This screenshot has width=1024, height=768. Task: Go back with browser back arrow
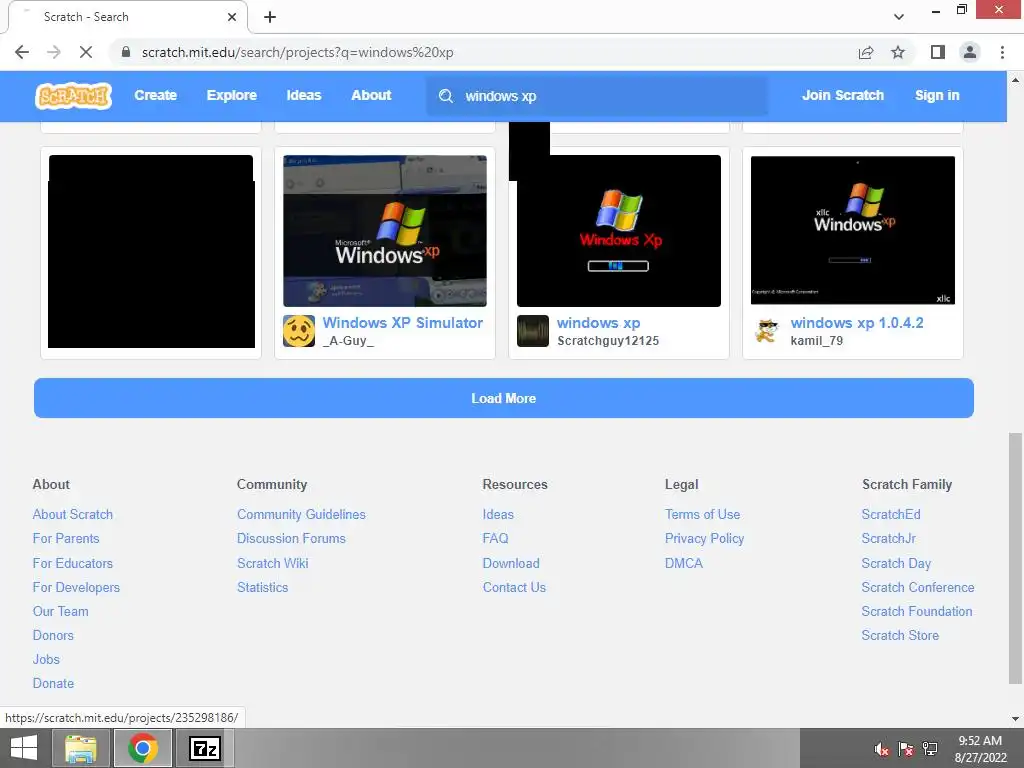[22, 52]
